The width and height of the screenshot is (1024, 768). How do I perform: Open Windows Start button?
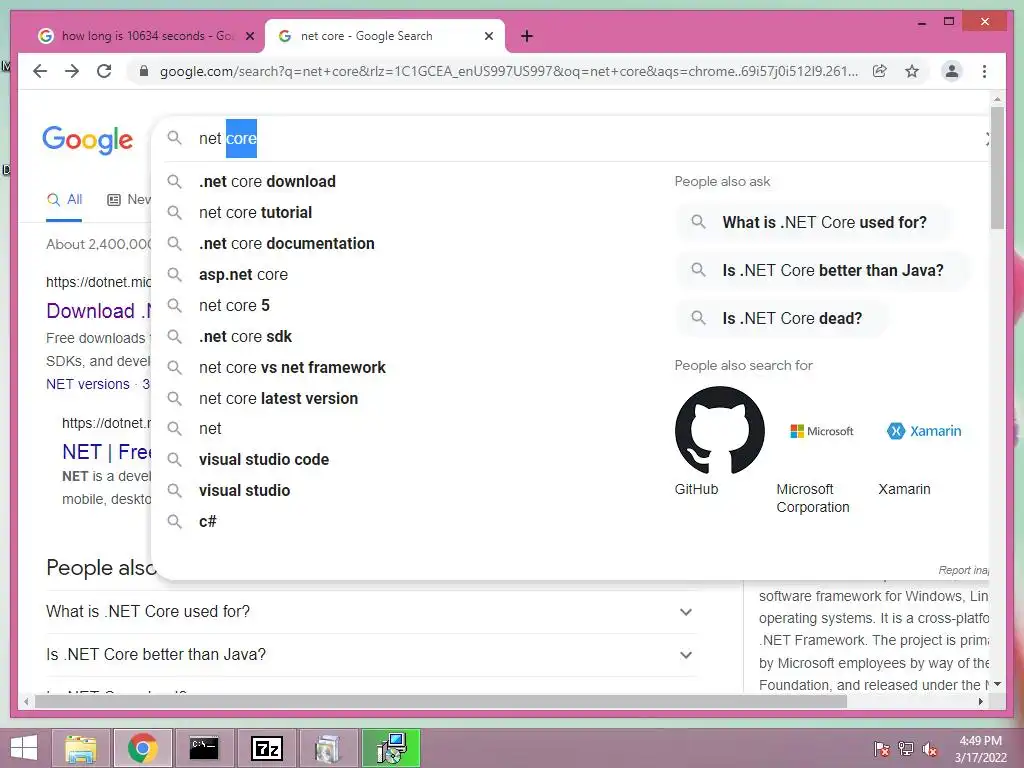pos(24,748)
